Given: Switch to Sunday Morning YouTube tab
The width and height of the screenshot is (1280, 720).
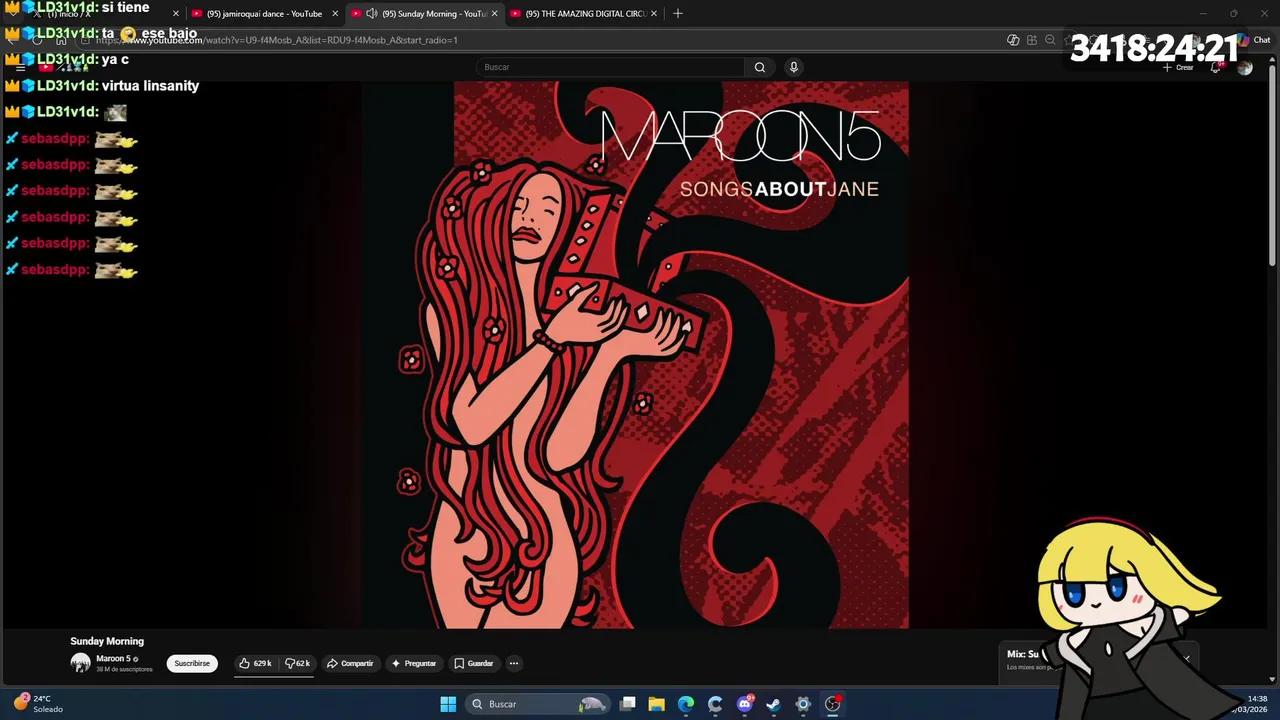Looking at the screenshot, I should click(x=425, y=14).
